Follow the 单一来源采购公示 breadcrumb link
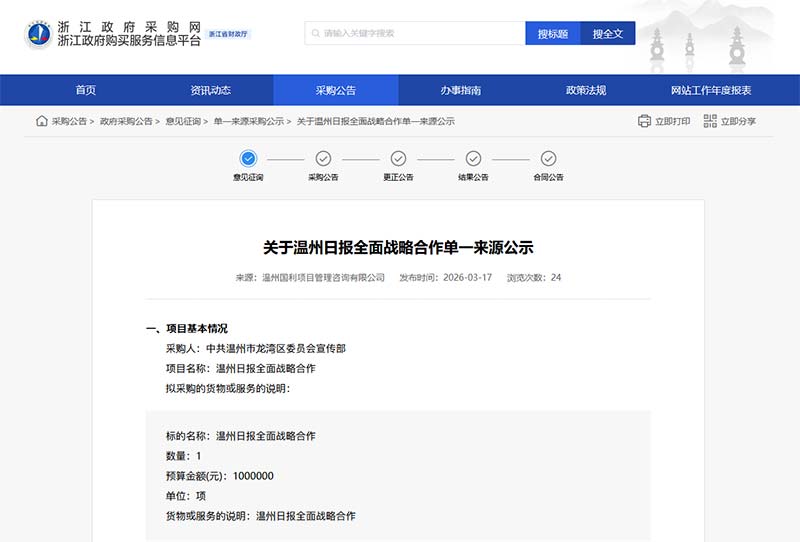 248,121
